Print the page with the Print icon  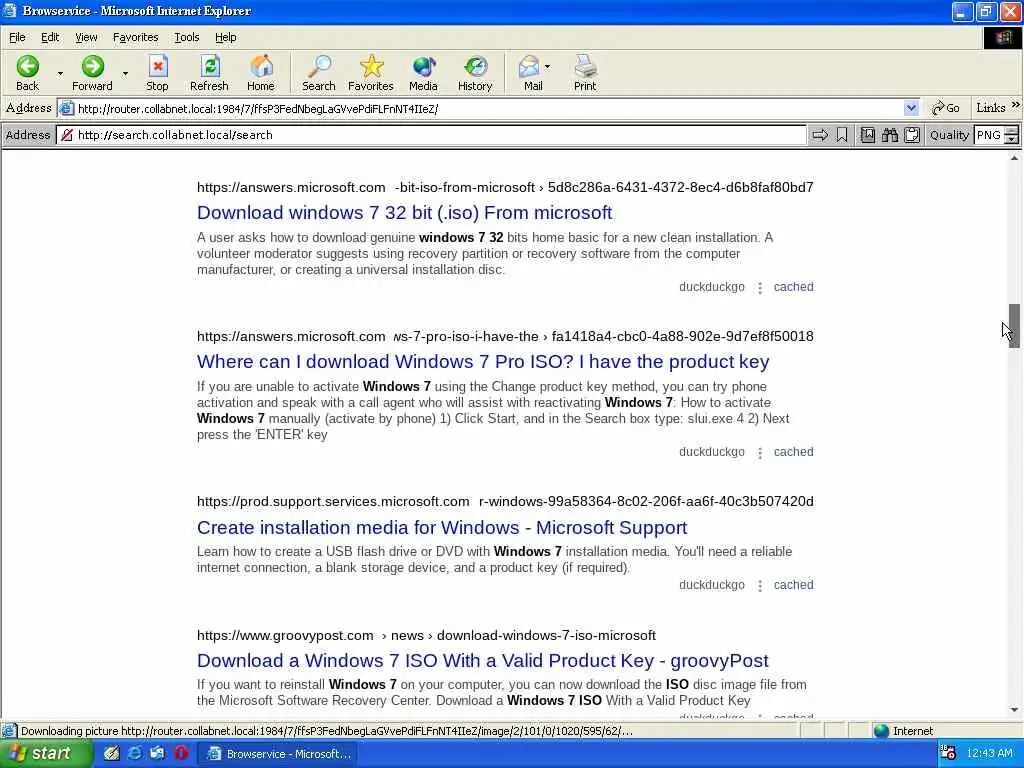pyautogui.click(x=585, y=67)
